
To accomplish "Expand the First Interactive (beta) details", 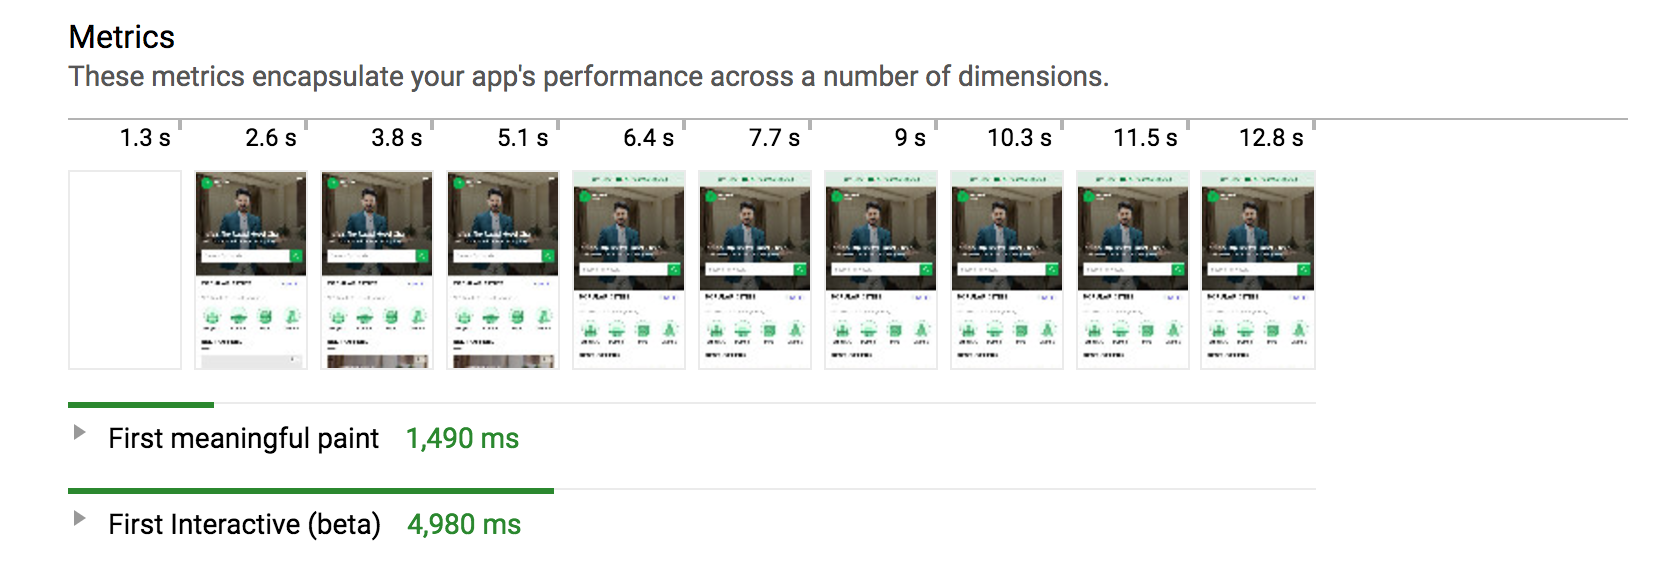I will coord(79,518).
